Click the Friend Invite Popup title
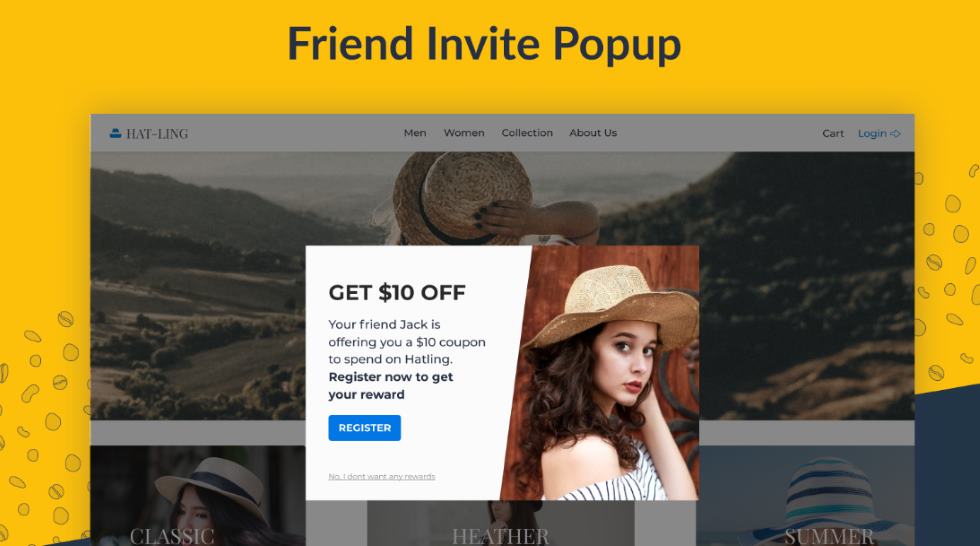Image resolution: width=980 pixels, height=546 pixels. click(484, 45)
